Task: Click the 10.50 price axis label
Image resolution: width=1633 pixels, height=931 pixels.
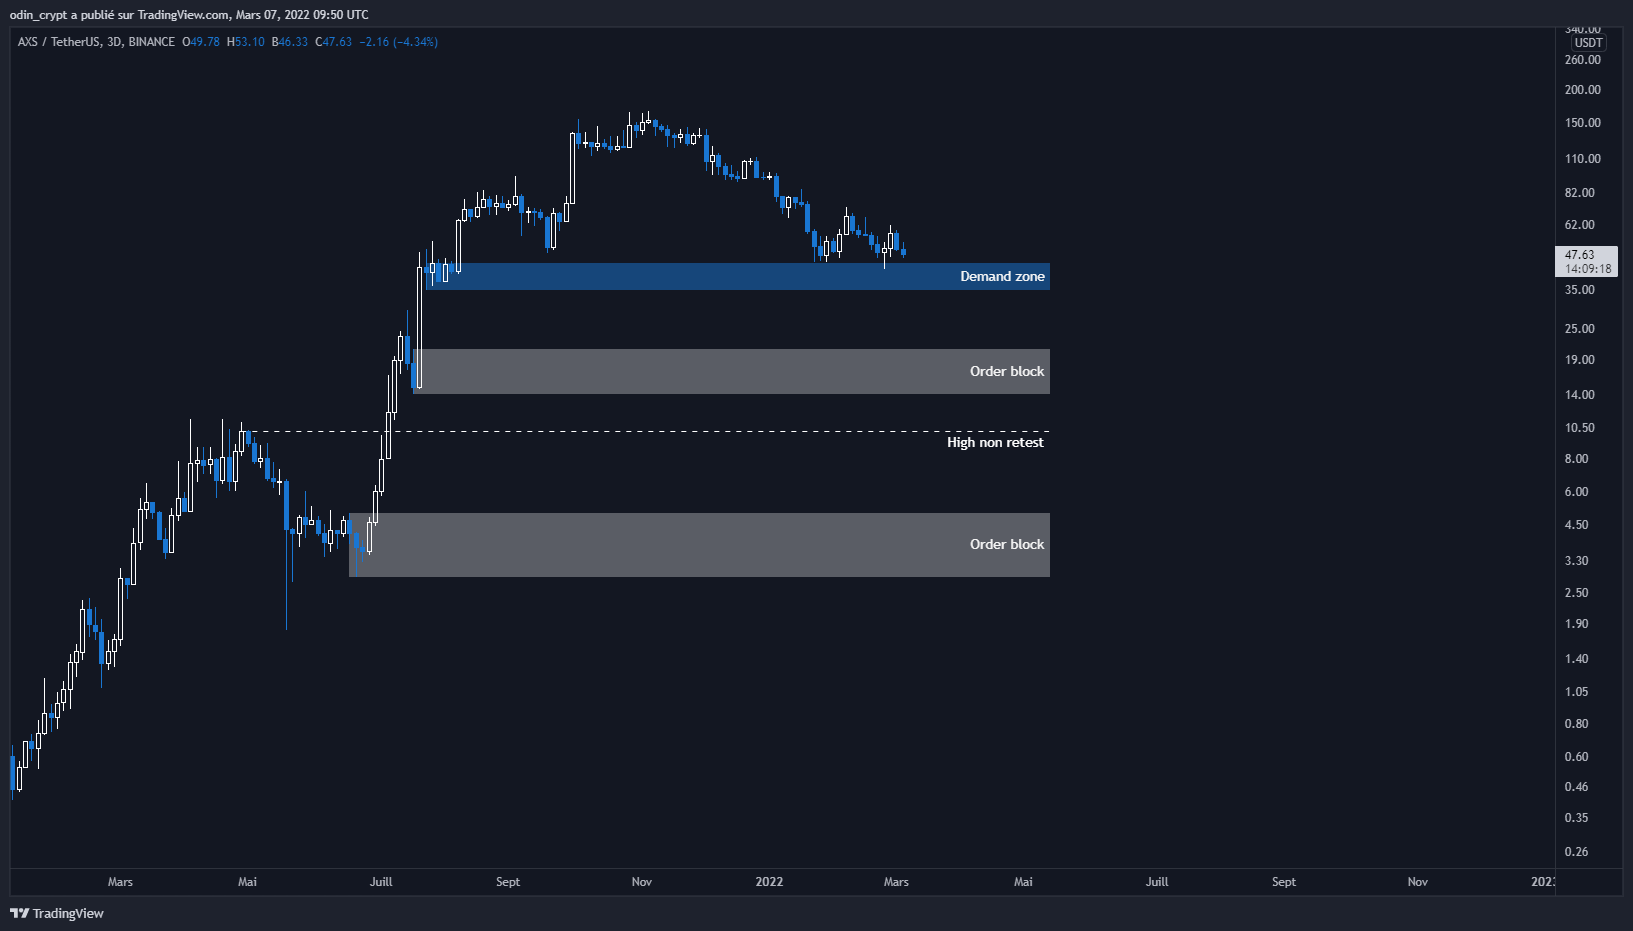Action: click(x=1580, y=428)
